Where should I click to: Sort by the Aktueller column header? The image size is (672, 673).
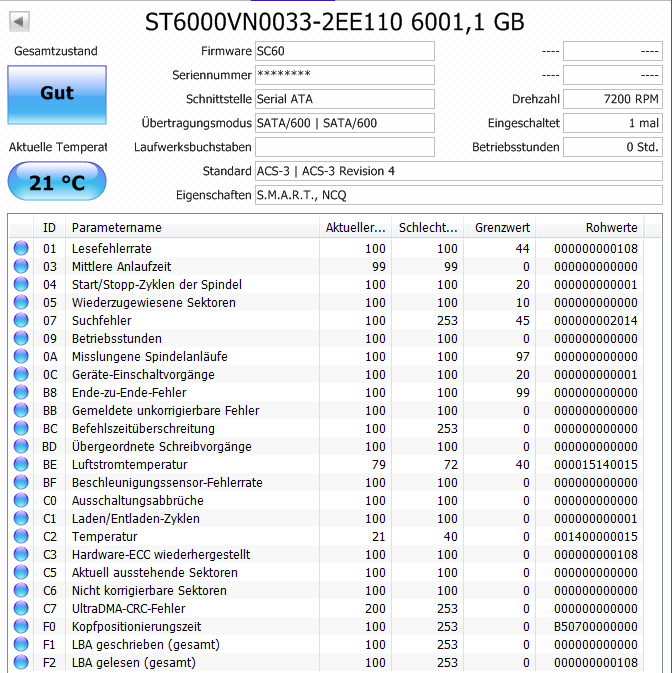355,227
